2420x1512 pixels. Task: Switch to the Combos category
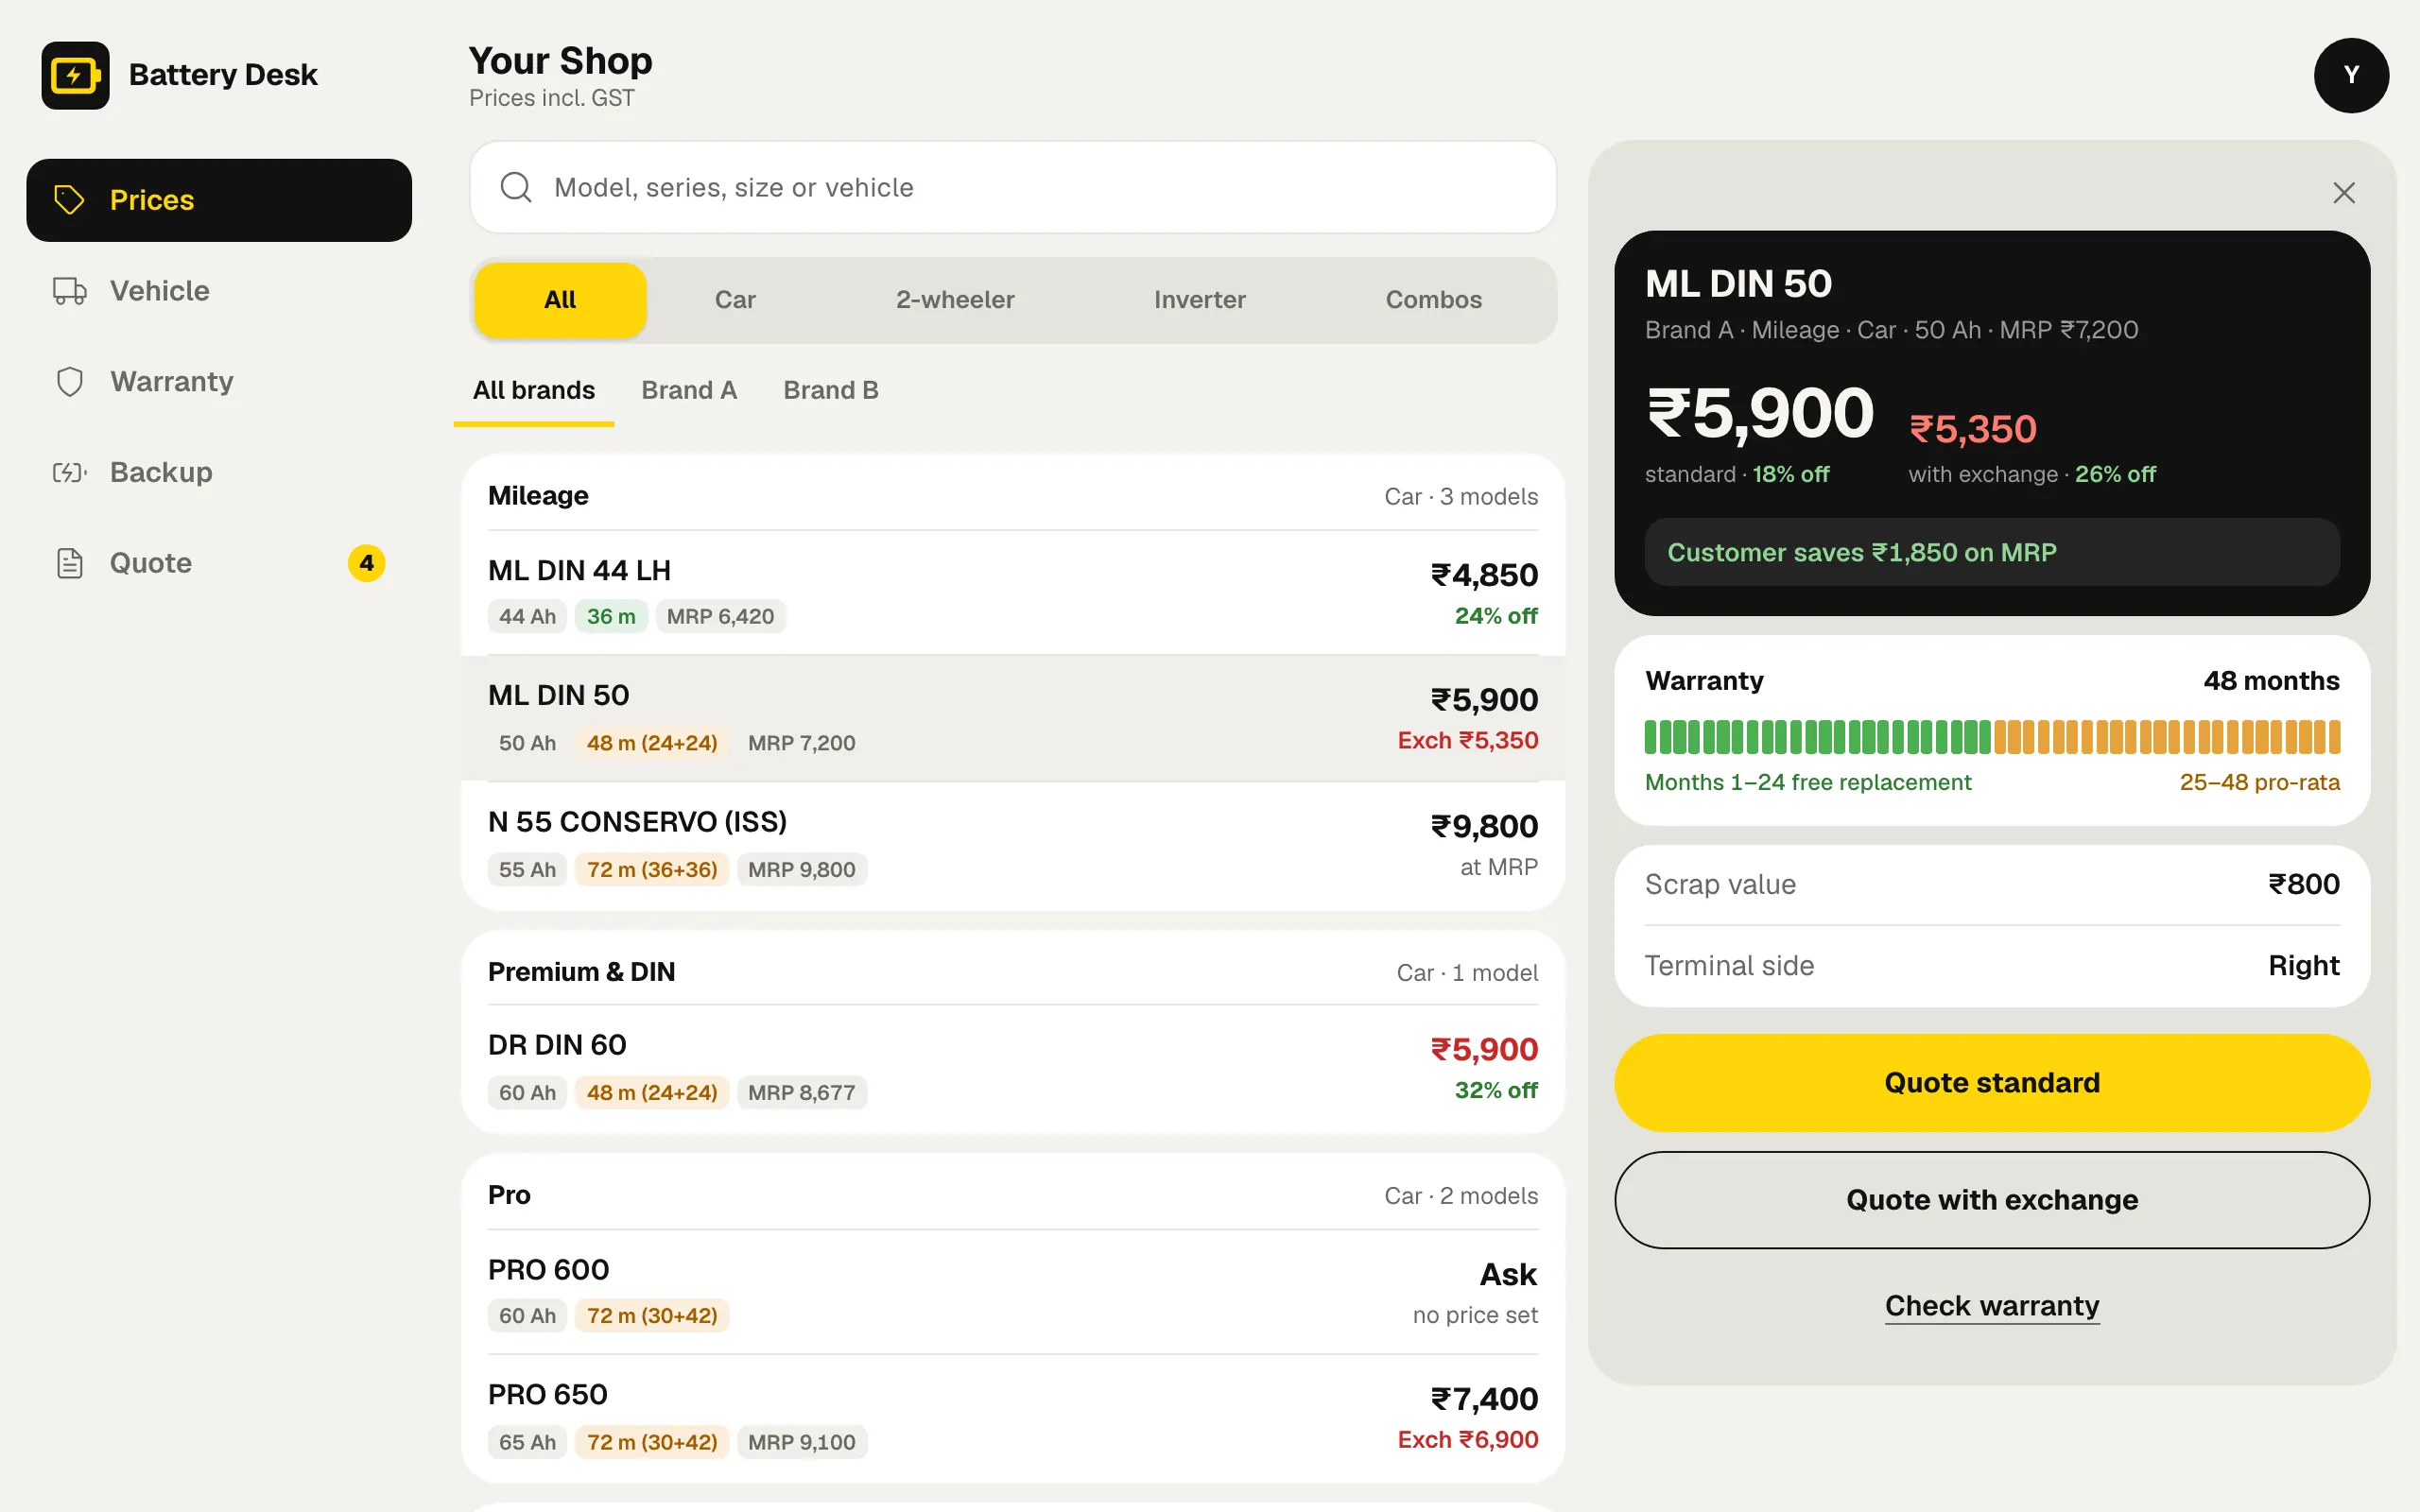pos(1433,300)
